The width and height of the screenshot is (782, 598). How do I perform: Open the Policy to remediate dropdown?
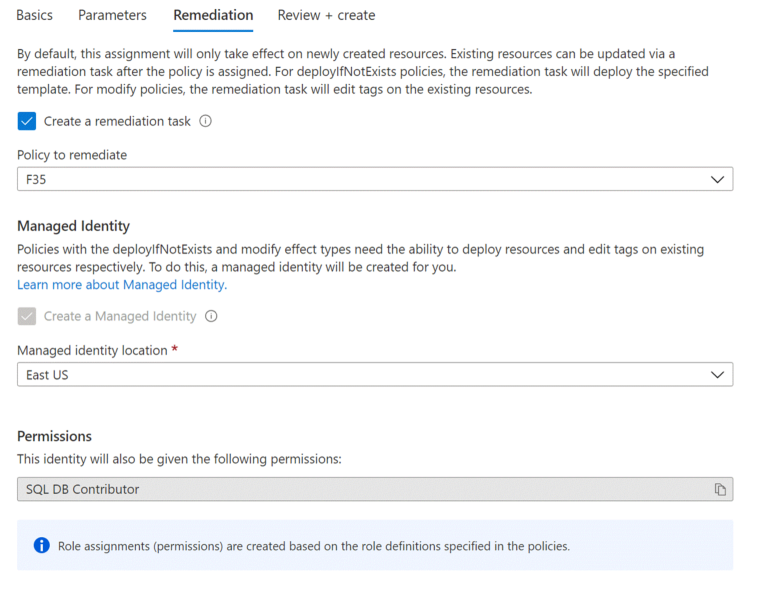375,179
